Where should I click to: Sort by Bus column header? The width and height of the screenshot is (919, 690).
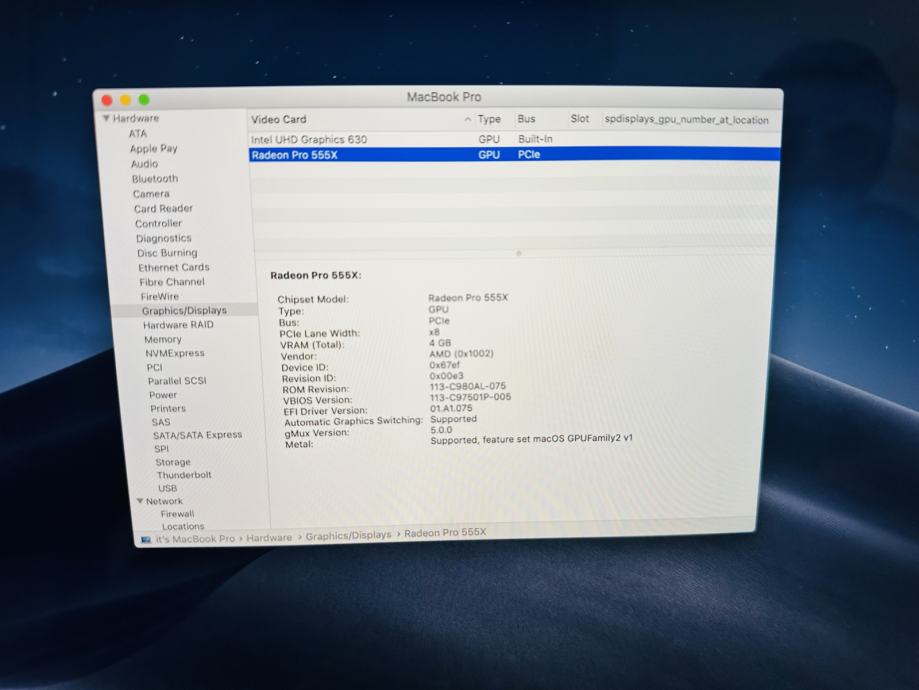(526, 118)
